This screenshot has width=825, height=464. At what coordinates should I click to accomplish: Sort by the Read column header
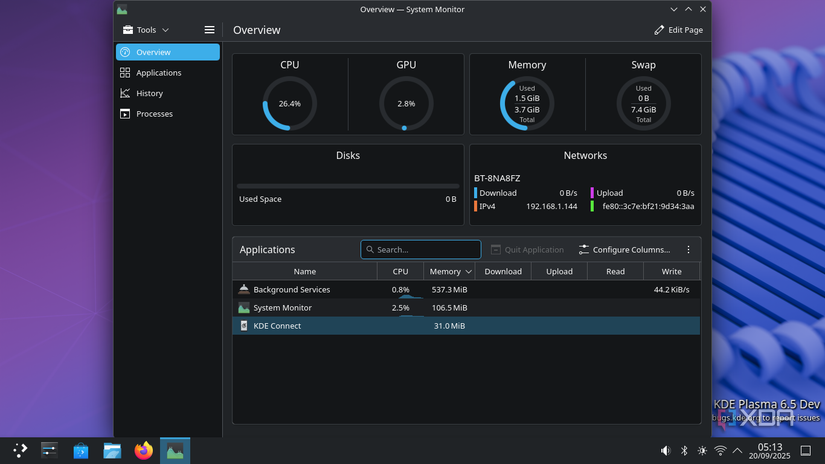[x=615, y=271]
